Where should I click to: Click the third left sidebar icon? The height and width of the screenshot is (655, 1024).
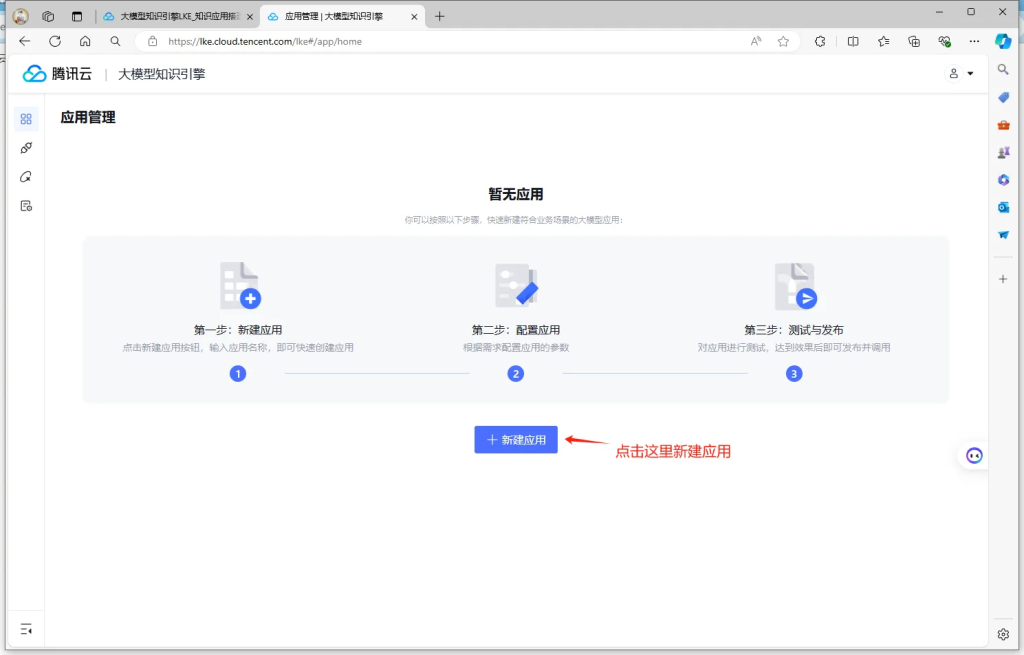[26, 177]
